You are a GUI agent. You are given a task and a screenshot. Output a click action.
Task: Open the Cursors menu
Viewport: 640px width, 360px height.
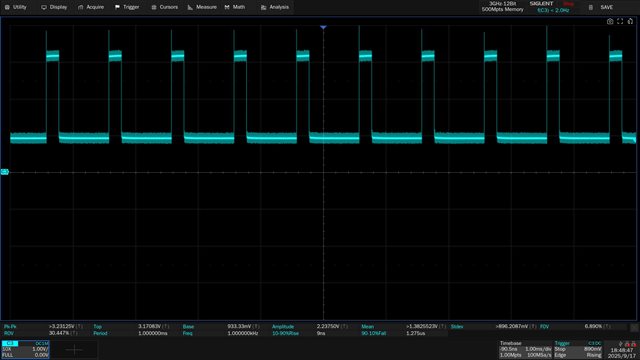(164, 7)
